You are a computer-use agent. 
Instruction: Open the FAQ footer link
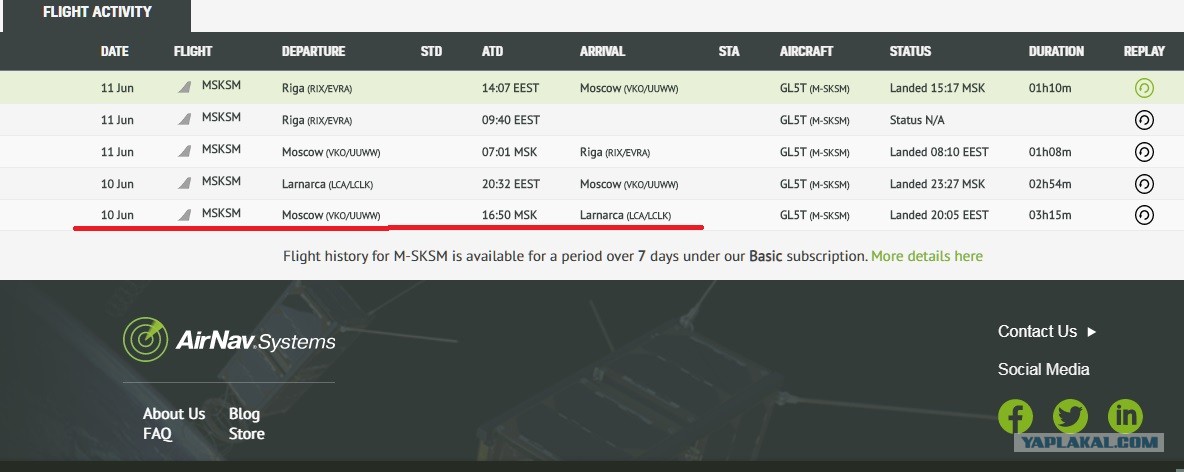tap(157, 433)
